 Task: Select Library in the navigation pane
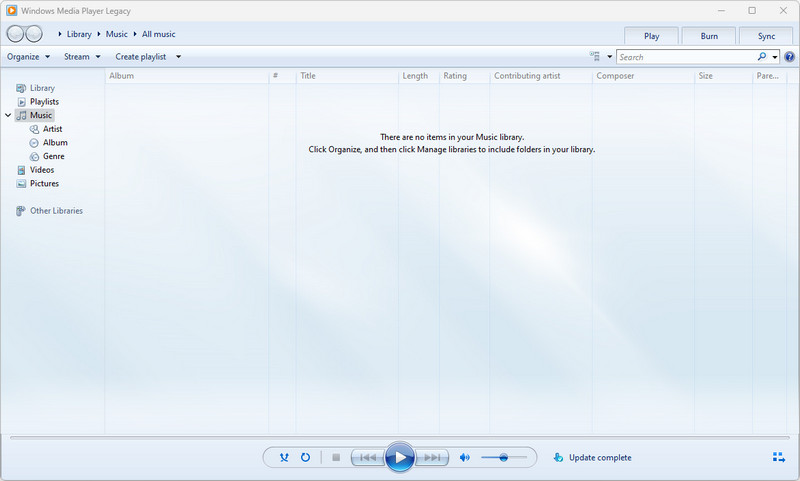42,88
